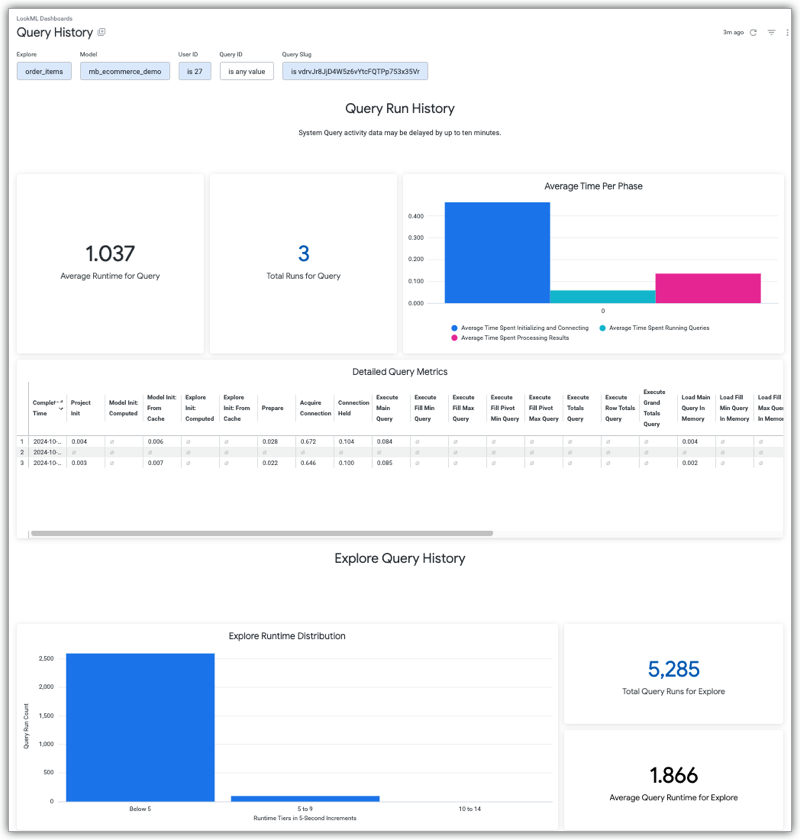Click the 'Below 5' runtime distribution bar

140,727
